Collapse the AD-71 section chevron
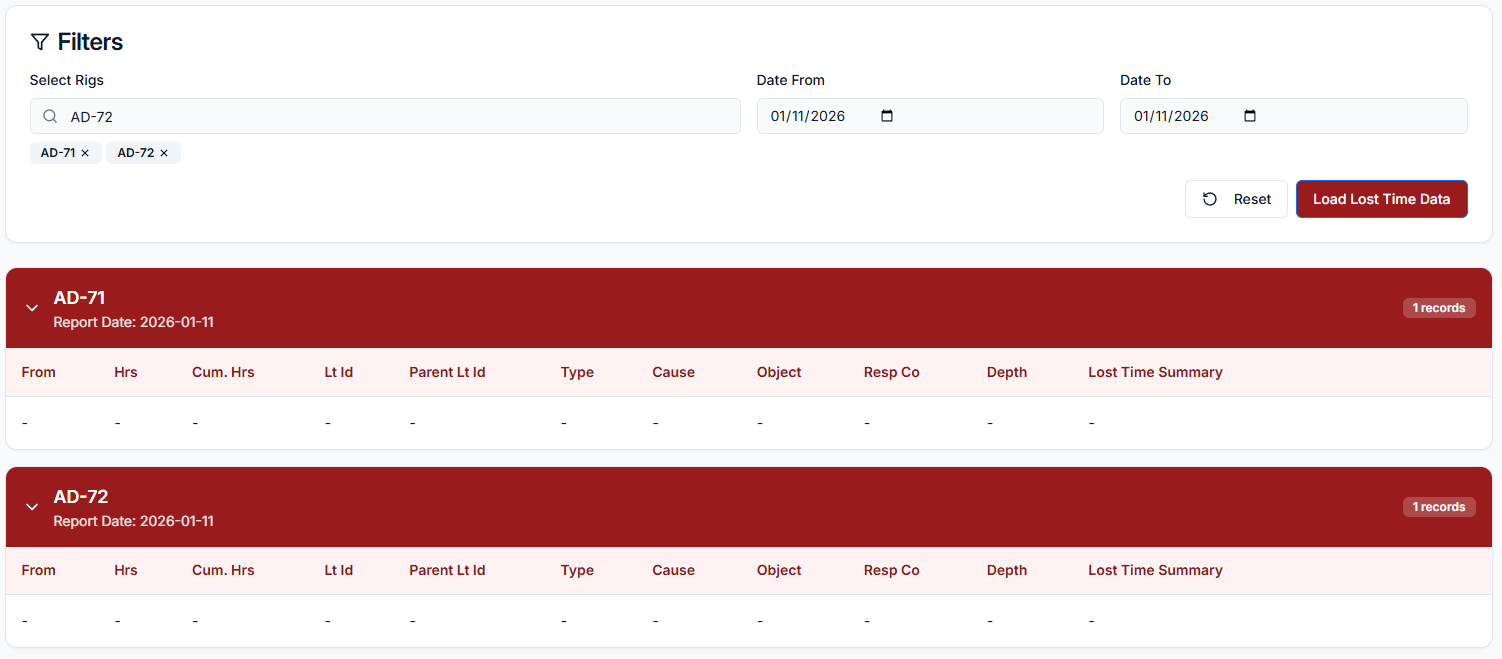The image size is (1502, 659). 32,308
